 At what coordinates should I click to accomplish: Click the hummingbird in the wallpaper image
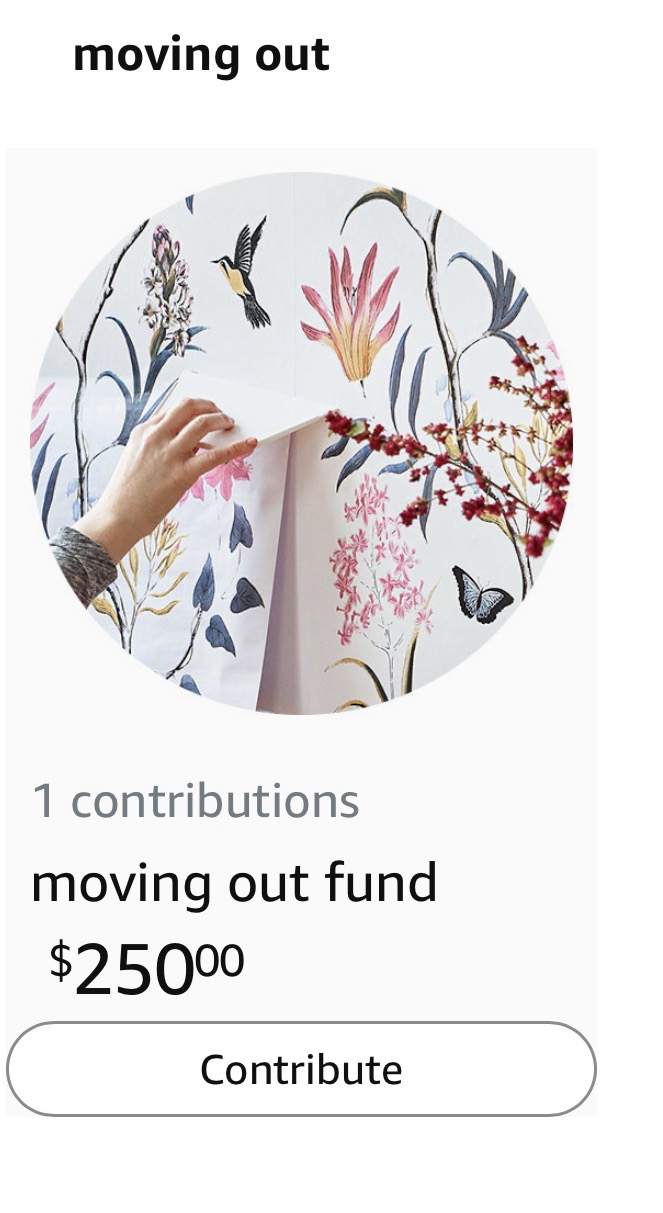[x=244, y=270]
